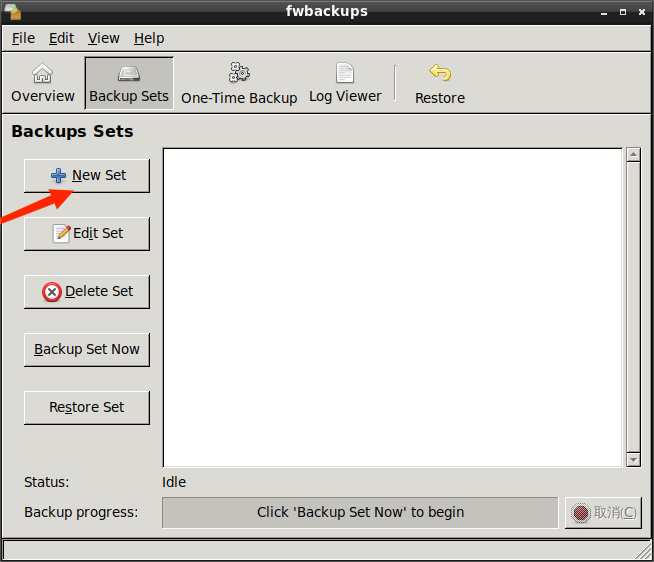This screenshot has width=654, height=562.
Task: Click the scrollbar up arrow
Action: (633, 155)
